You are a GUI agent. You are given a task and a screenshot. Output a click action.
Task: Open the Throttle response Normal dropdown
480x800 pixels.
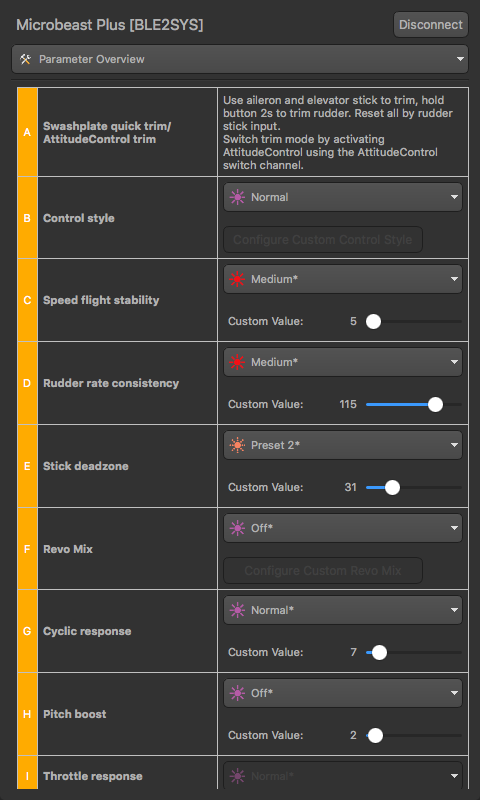click(343, 776)
